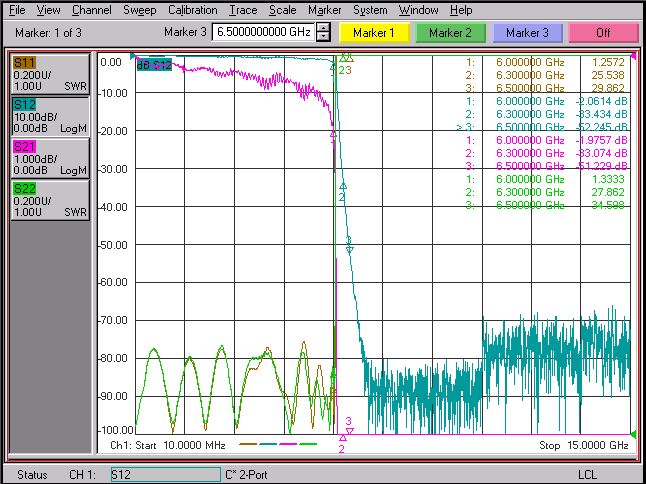The image size is (646, 484).
Task: Open the Trace menu
Action: coord(243,10)
